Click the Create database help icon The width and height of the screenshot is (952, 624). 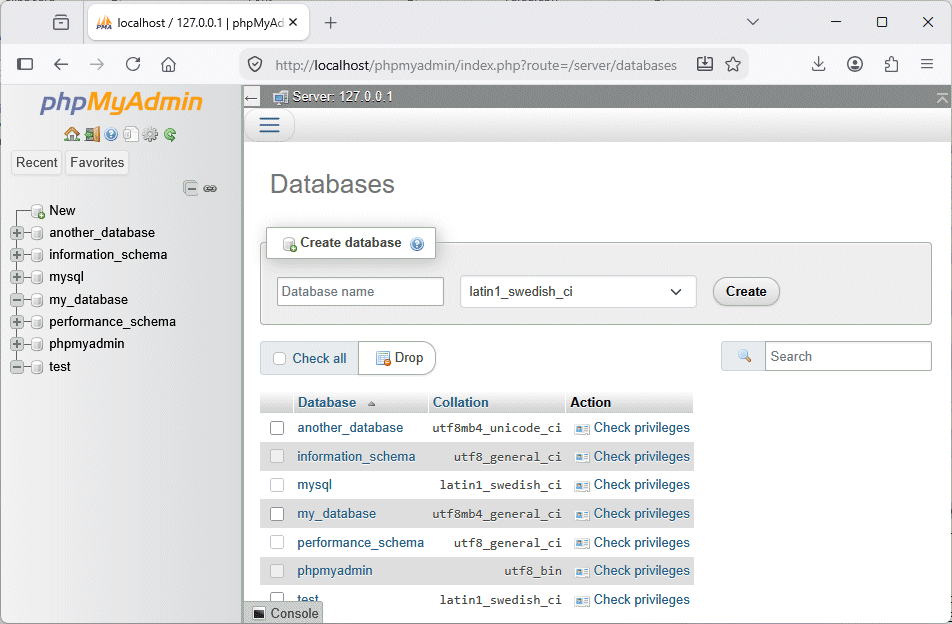pos(417,244)
